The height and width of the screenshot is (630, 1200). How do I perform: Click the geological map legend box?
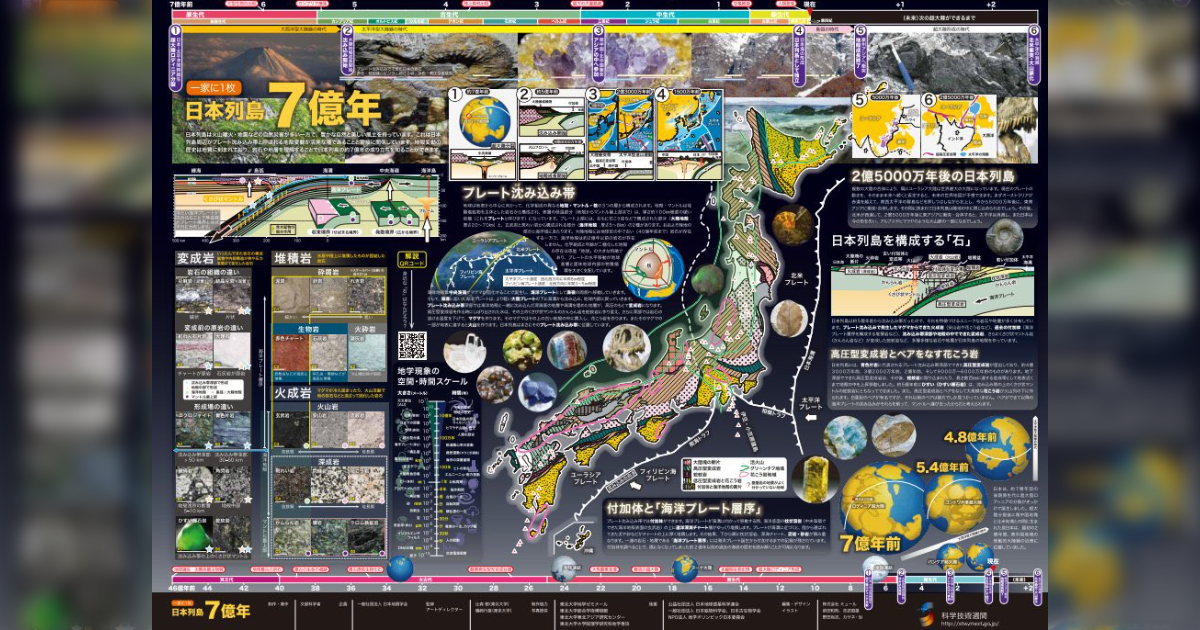click(x=735, y=475)
